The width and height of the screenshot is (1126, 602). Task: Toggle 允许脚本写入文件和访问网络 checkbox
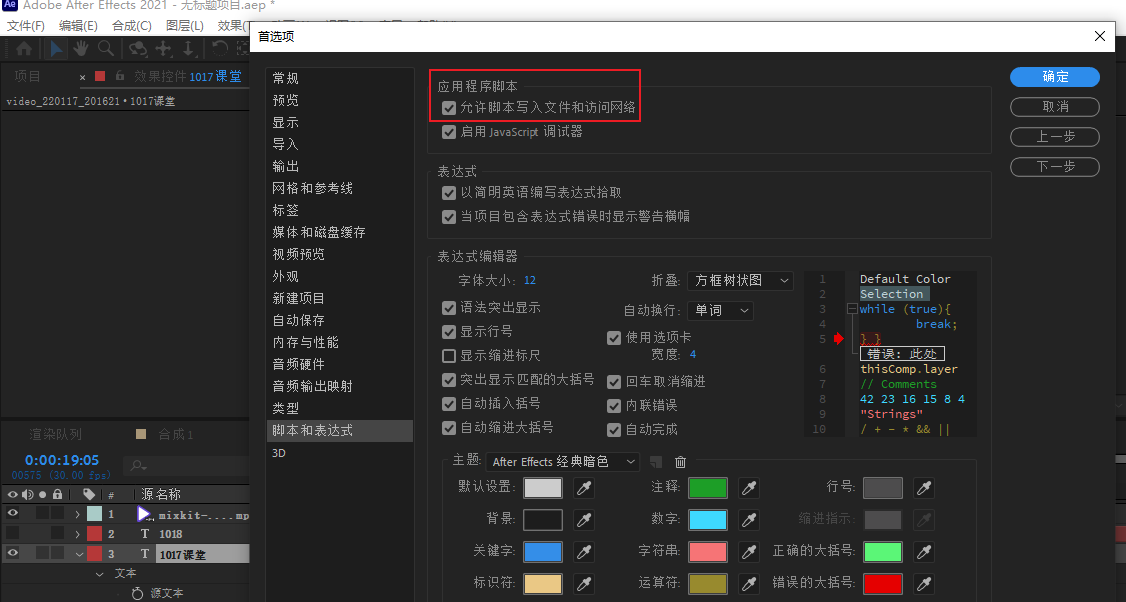click(x=449, y=108)
